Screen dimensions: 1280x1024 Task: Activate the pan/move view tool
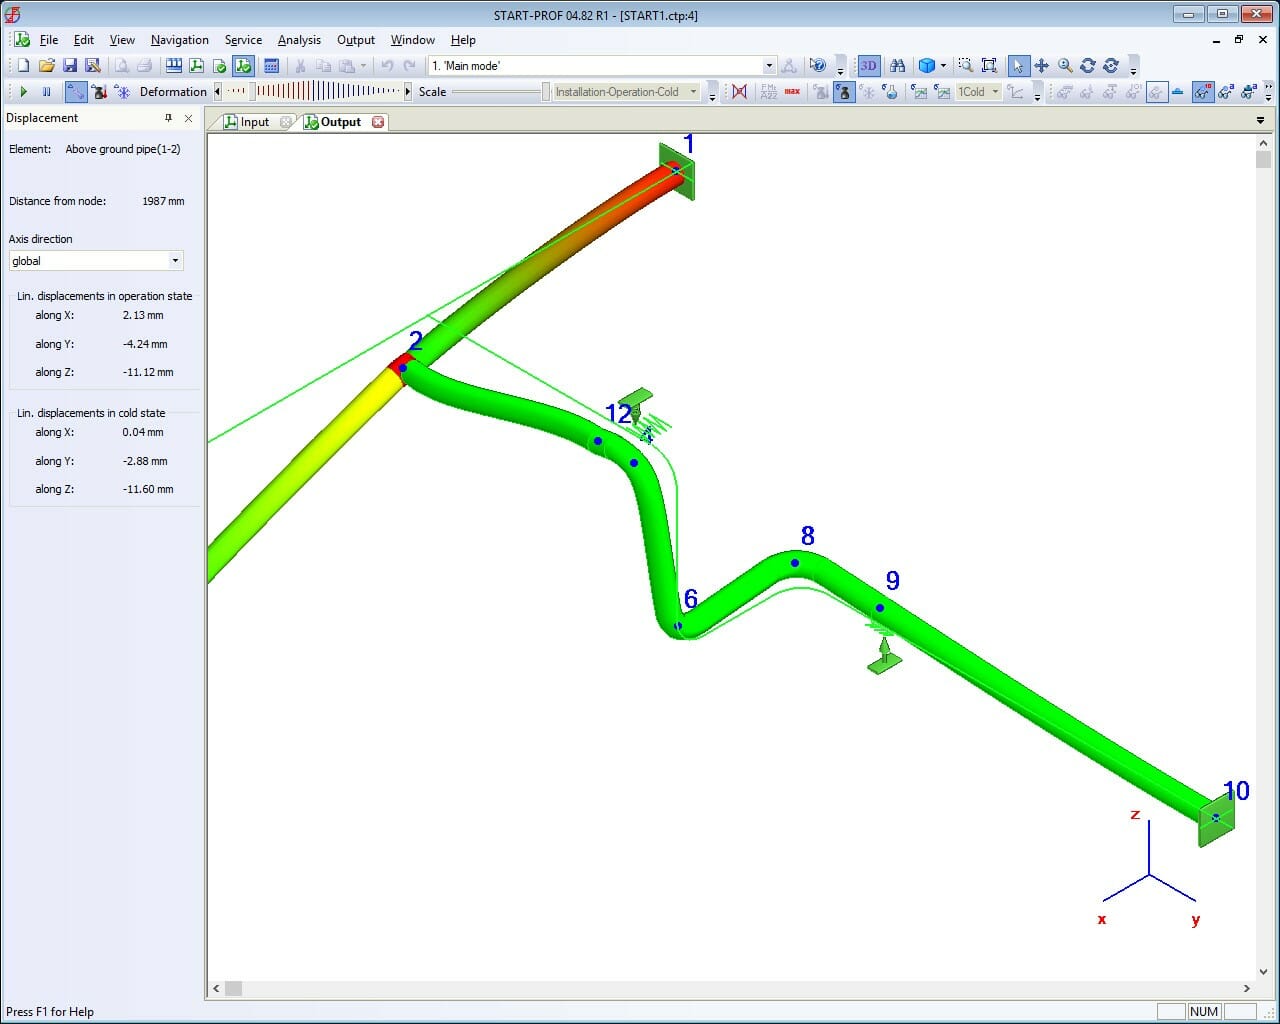pyautogui.click(x=1040, y=65)
